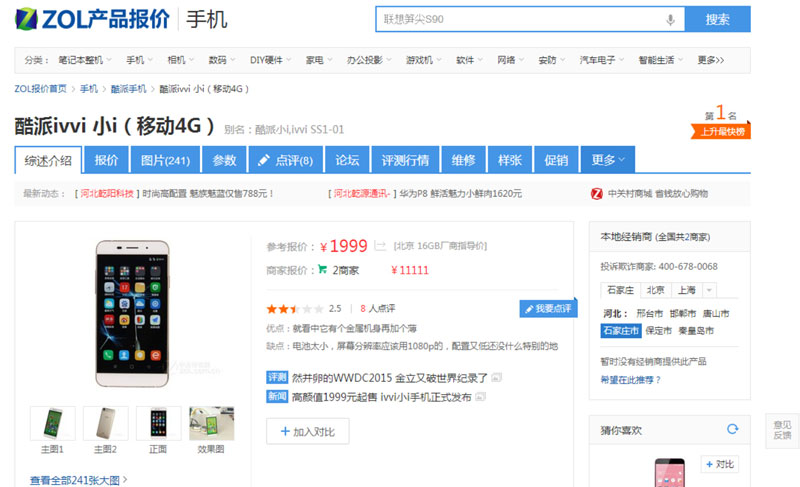Select 邯郸市 in the city list
Viewport: 800px width, 487px height.
[683, 314]
